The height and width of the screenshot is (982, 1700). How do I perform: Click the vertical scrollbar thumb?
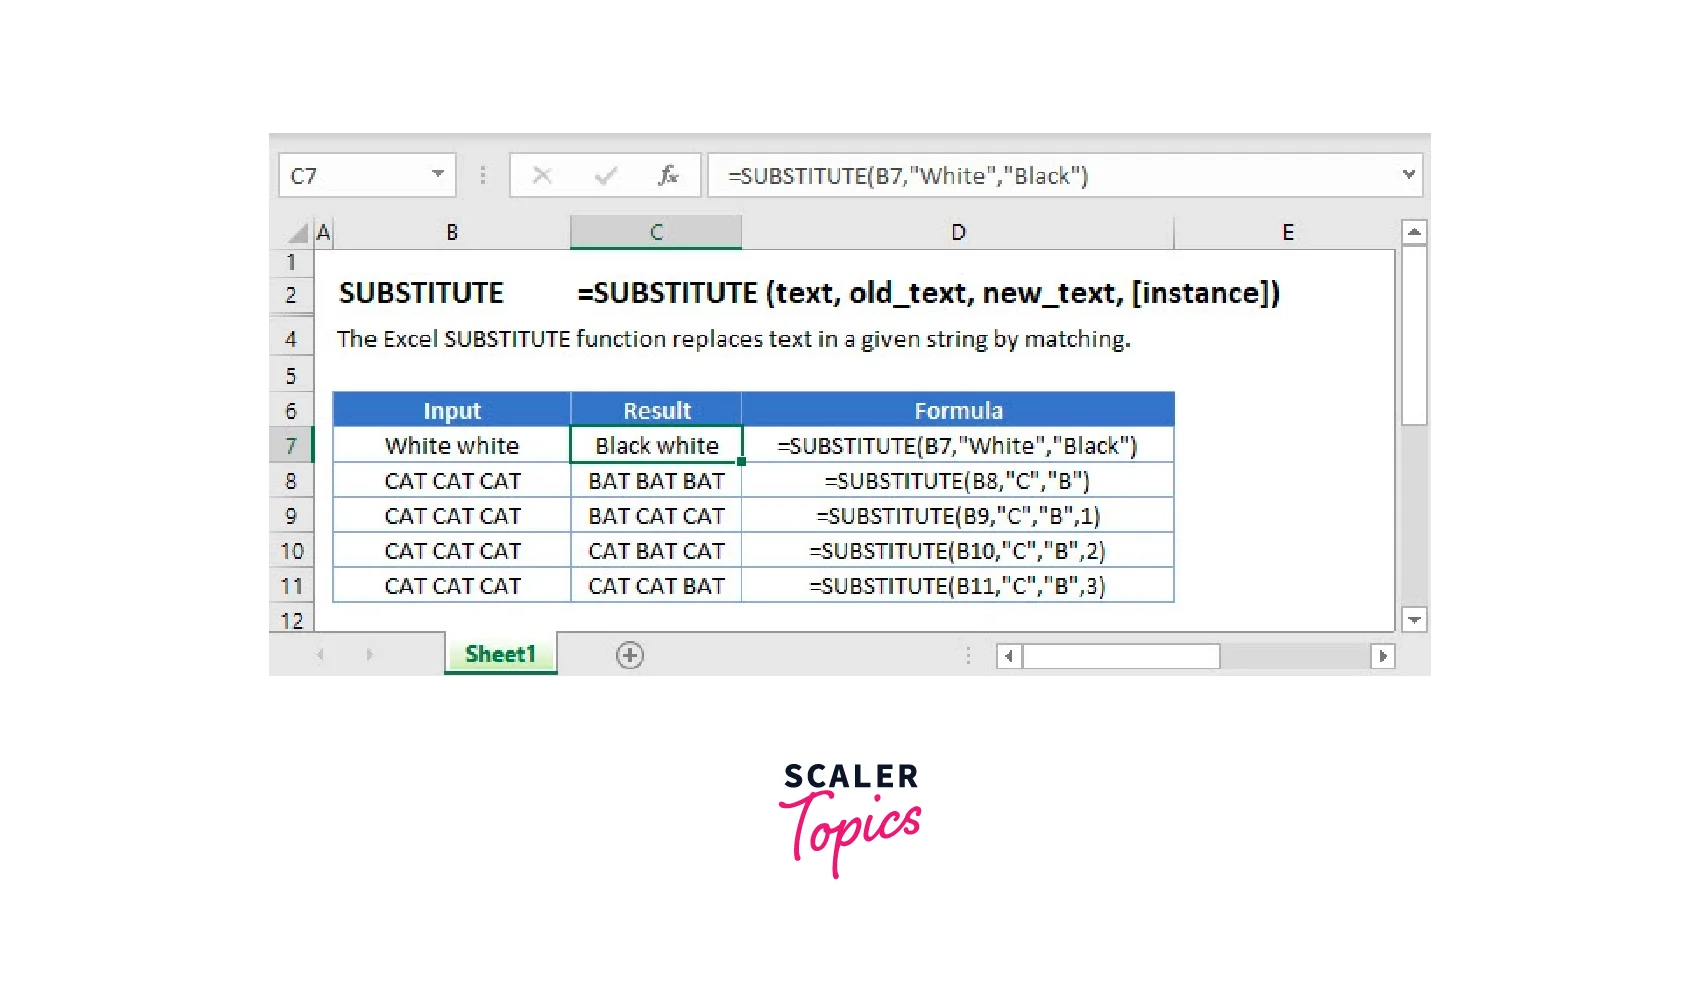[x=1414, y=335]
